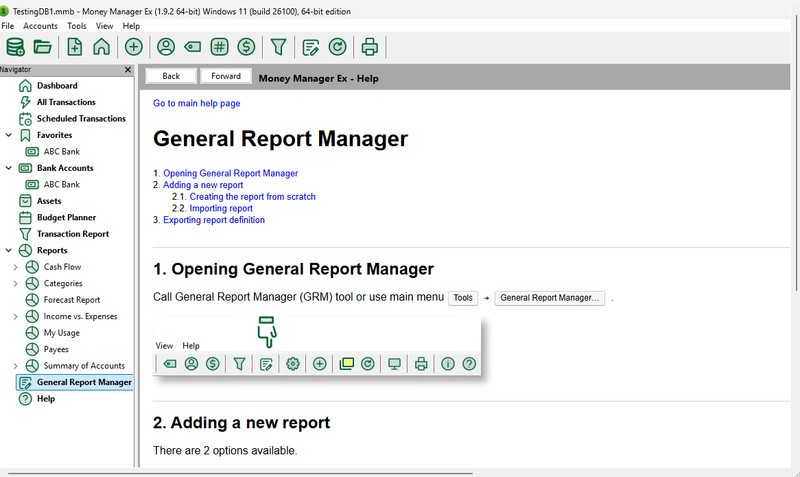
Task: Click the Home toolbar icon
Action: [102, 47]
